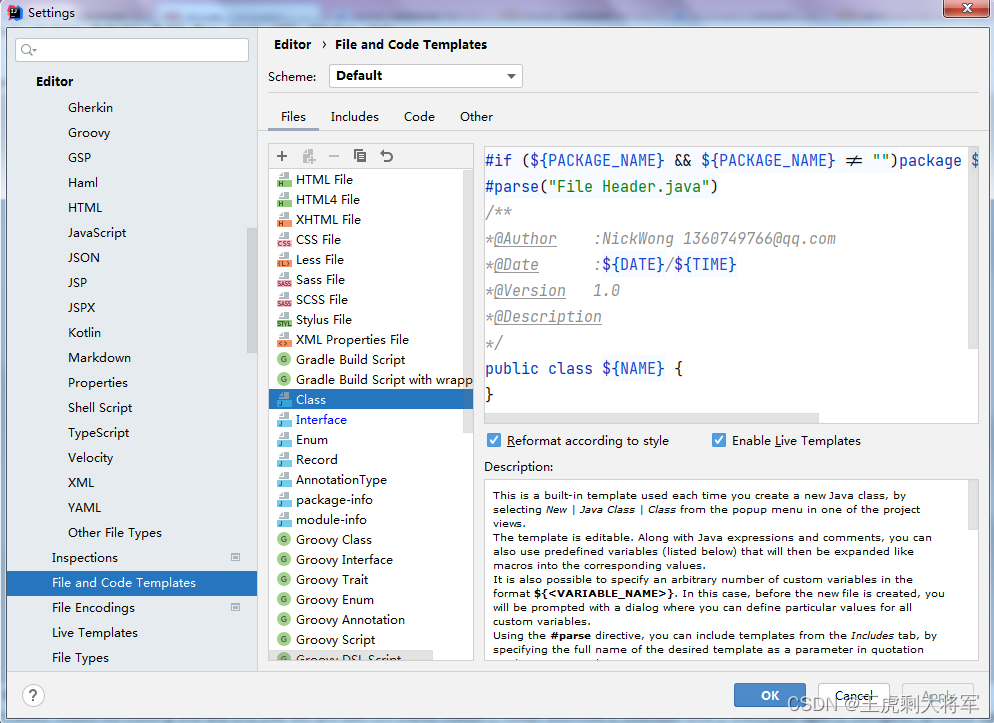Select File Types in settings tree

(81, 658)
